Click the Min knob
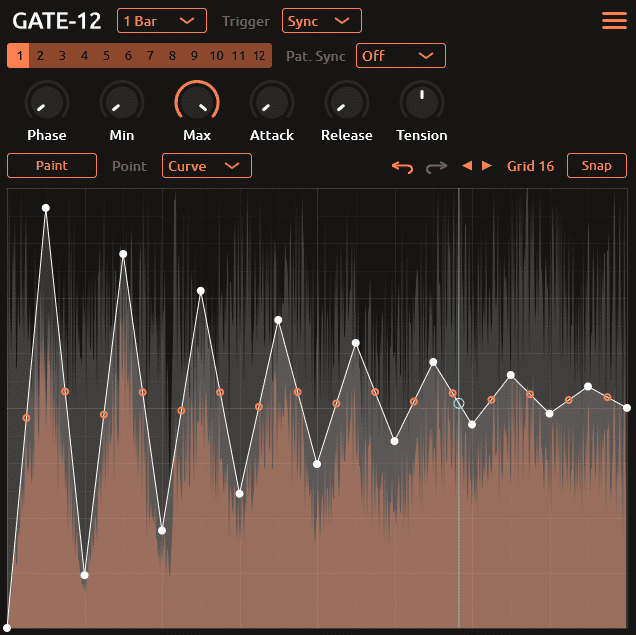Image resolution: width=636 pixels, height=635 pixels. [122, 102]
